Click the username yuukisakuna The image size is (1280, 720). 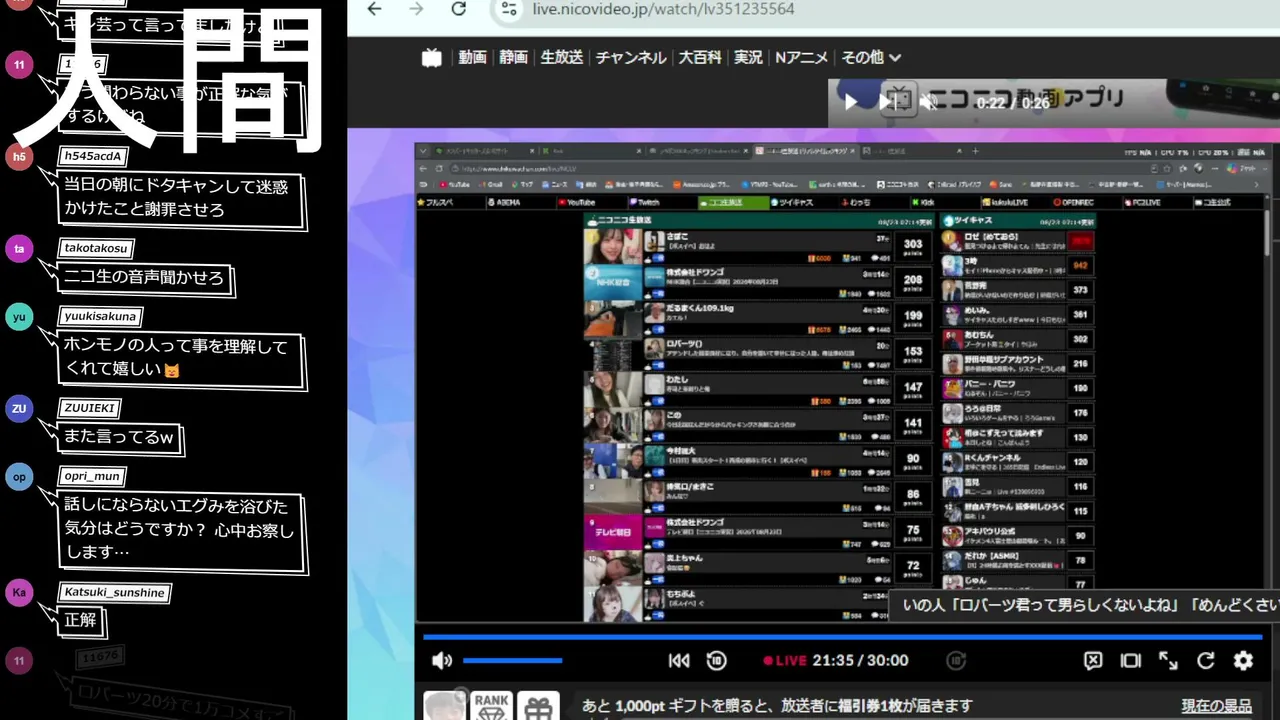(99, 317)
